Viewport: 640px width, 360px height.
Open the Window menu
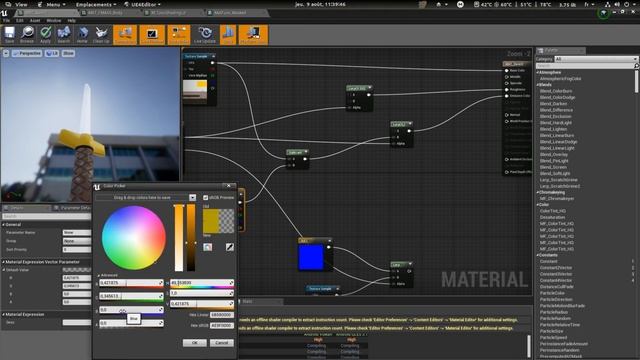[x=53, y=20]
